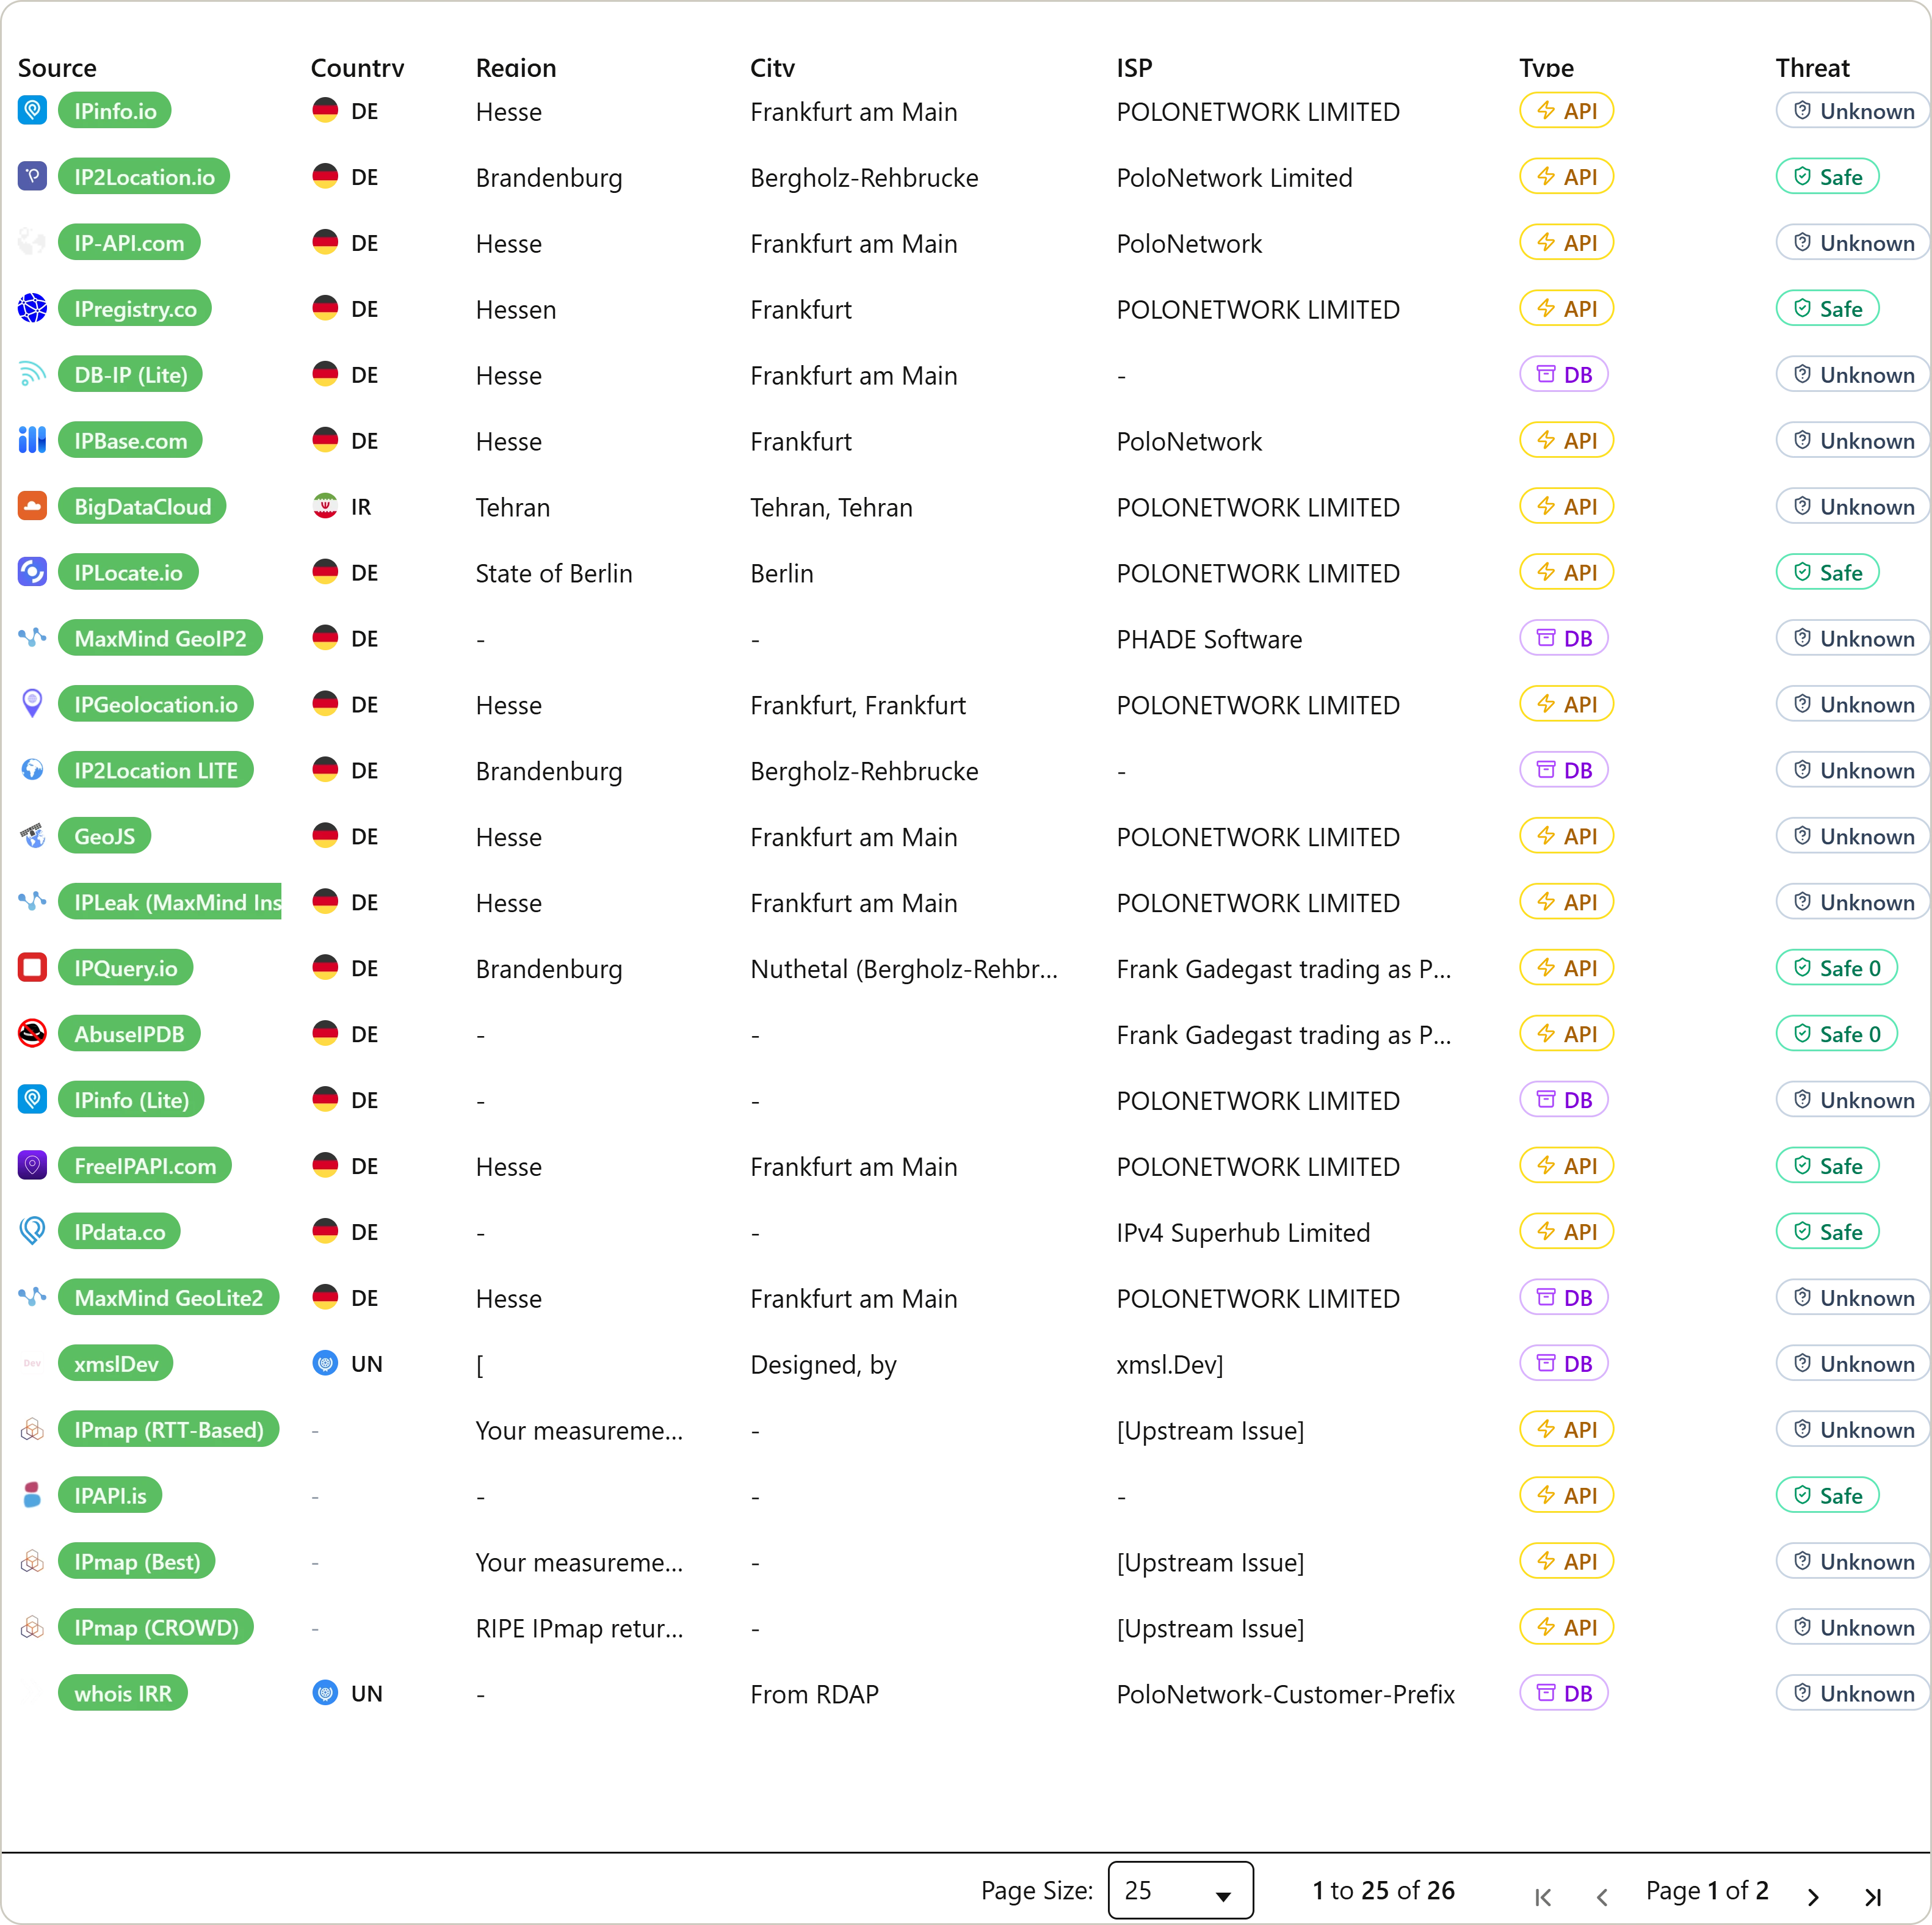Open the IPinfo (Lite) source badge
The height and width of the screenshot is (1925, 1932).
[x=131, y=1099]
